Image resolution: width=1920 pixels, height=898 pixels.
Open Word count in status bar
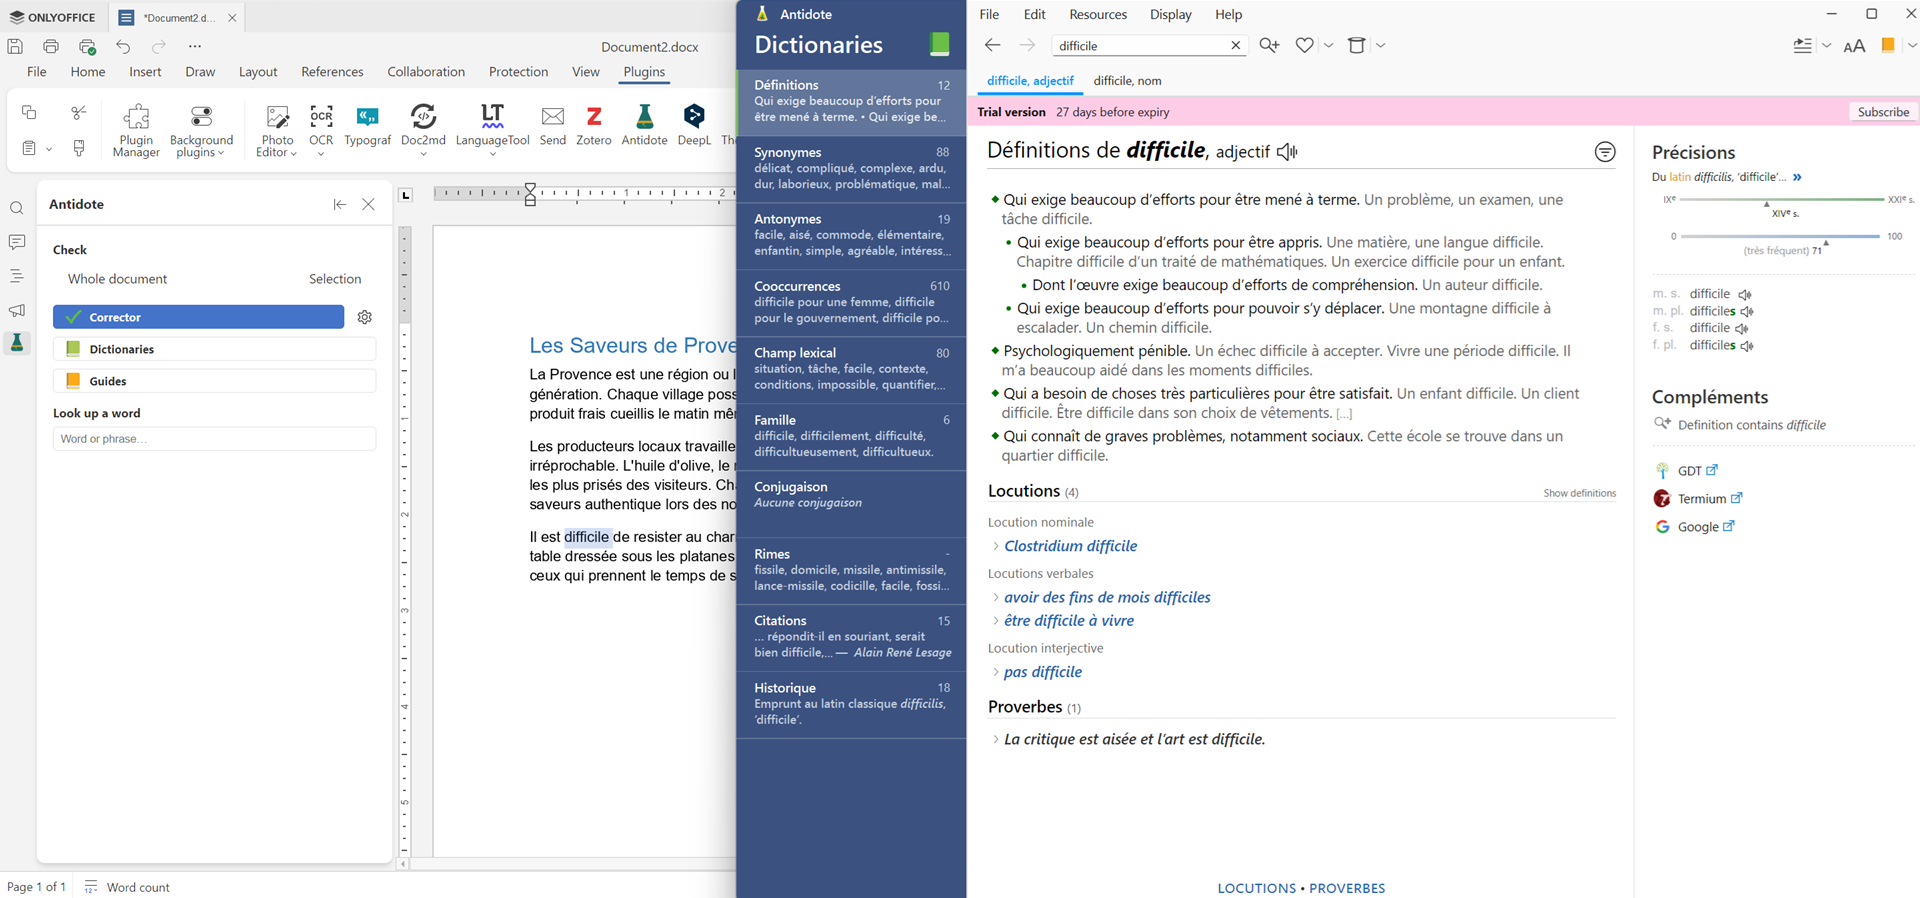[127, 887]
